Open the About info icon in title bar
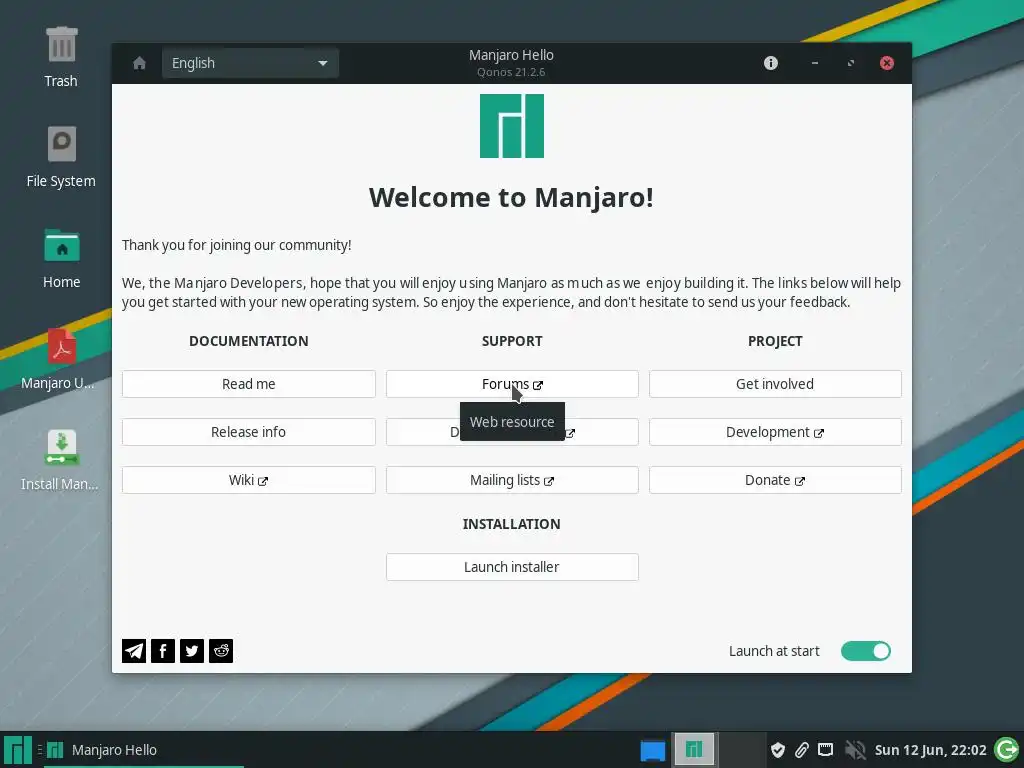This screenshot has height=768, width=1024. click(x=771, y=63)
